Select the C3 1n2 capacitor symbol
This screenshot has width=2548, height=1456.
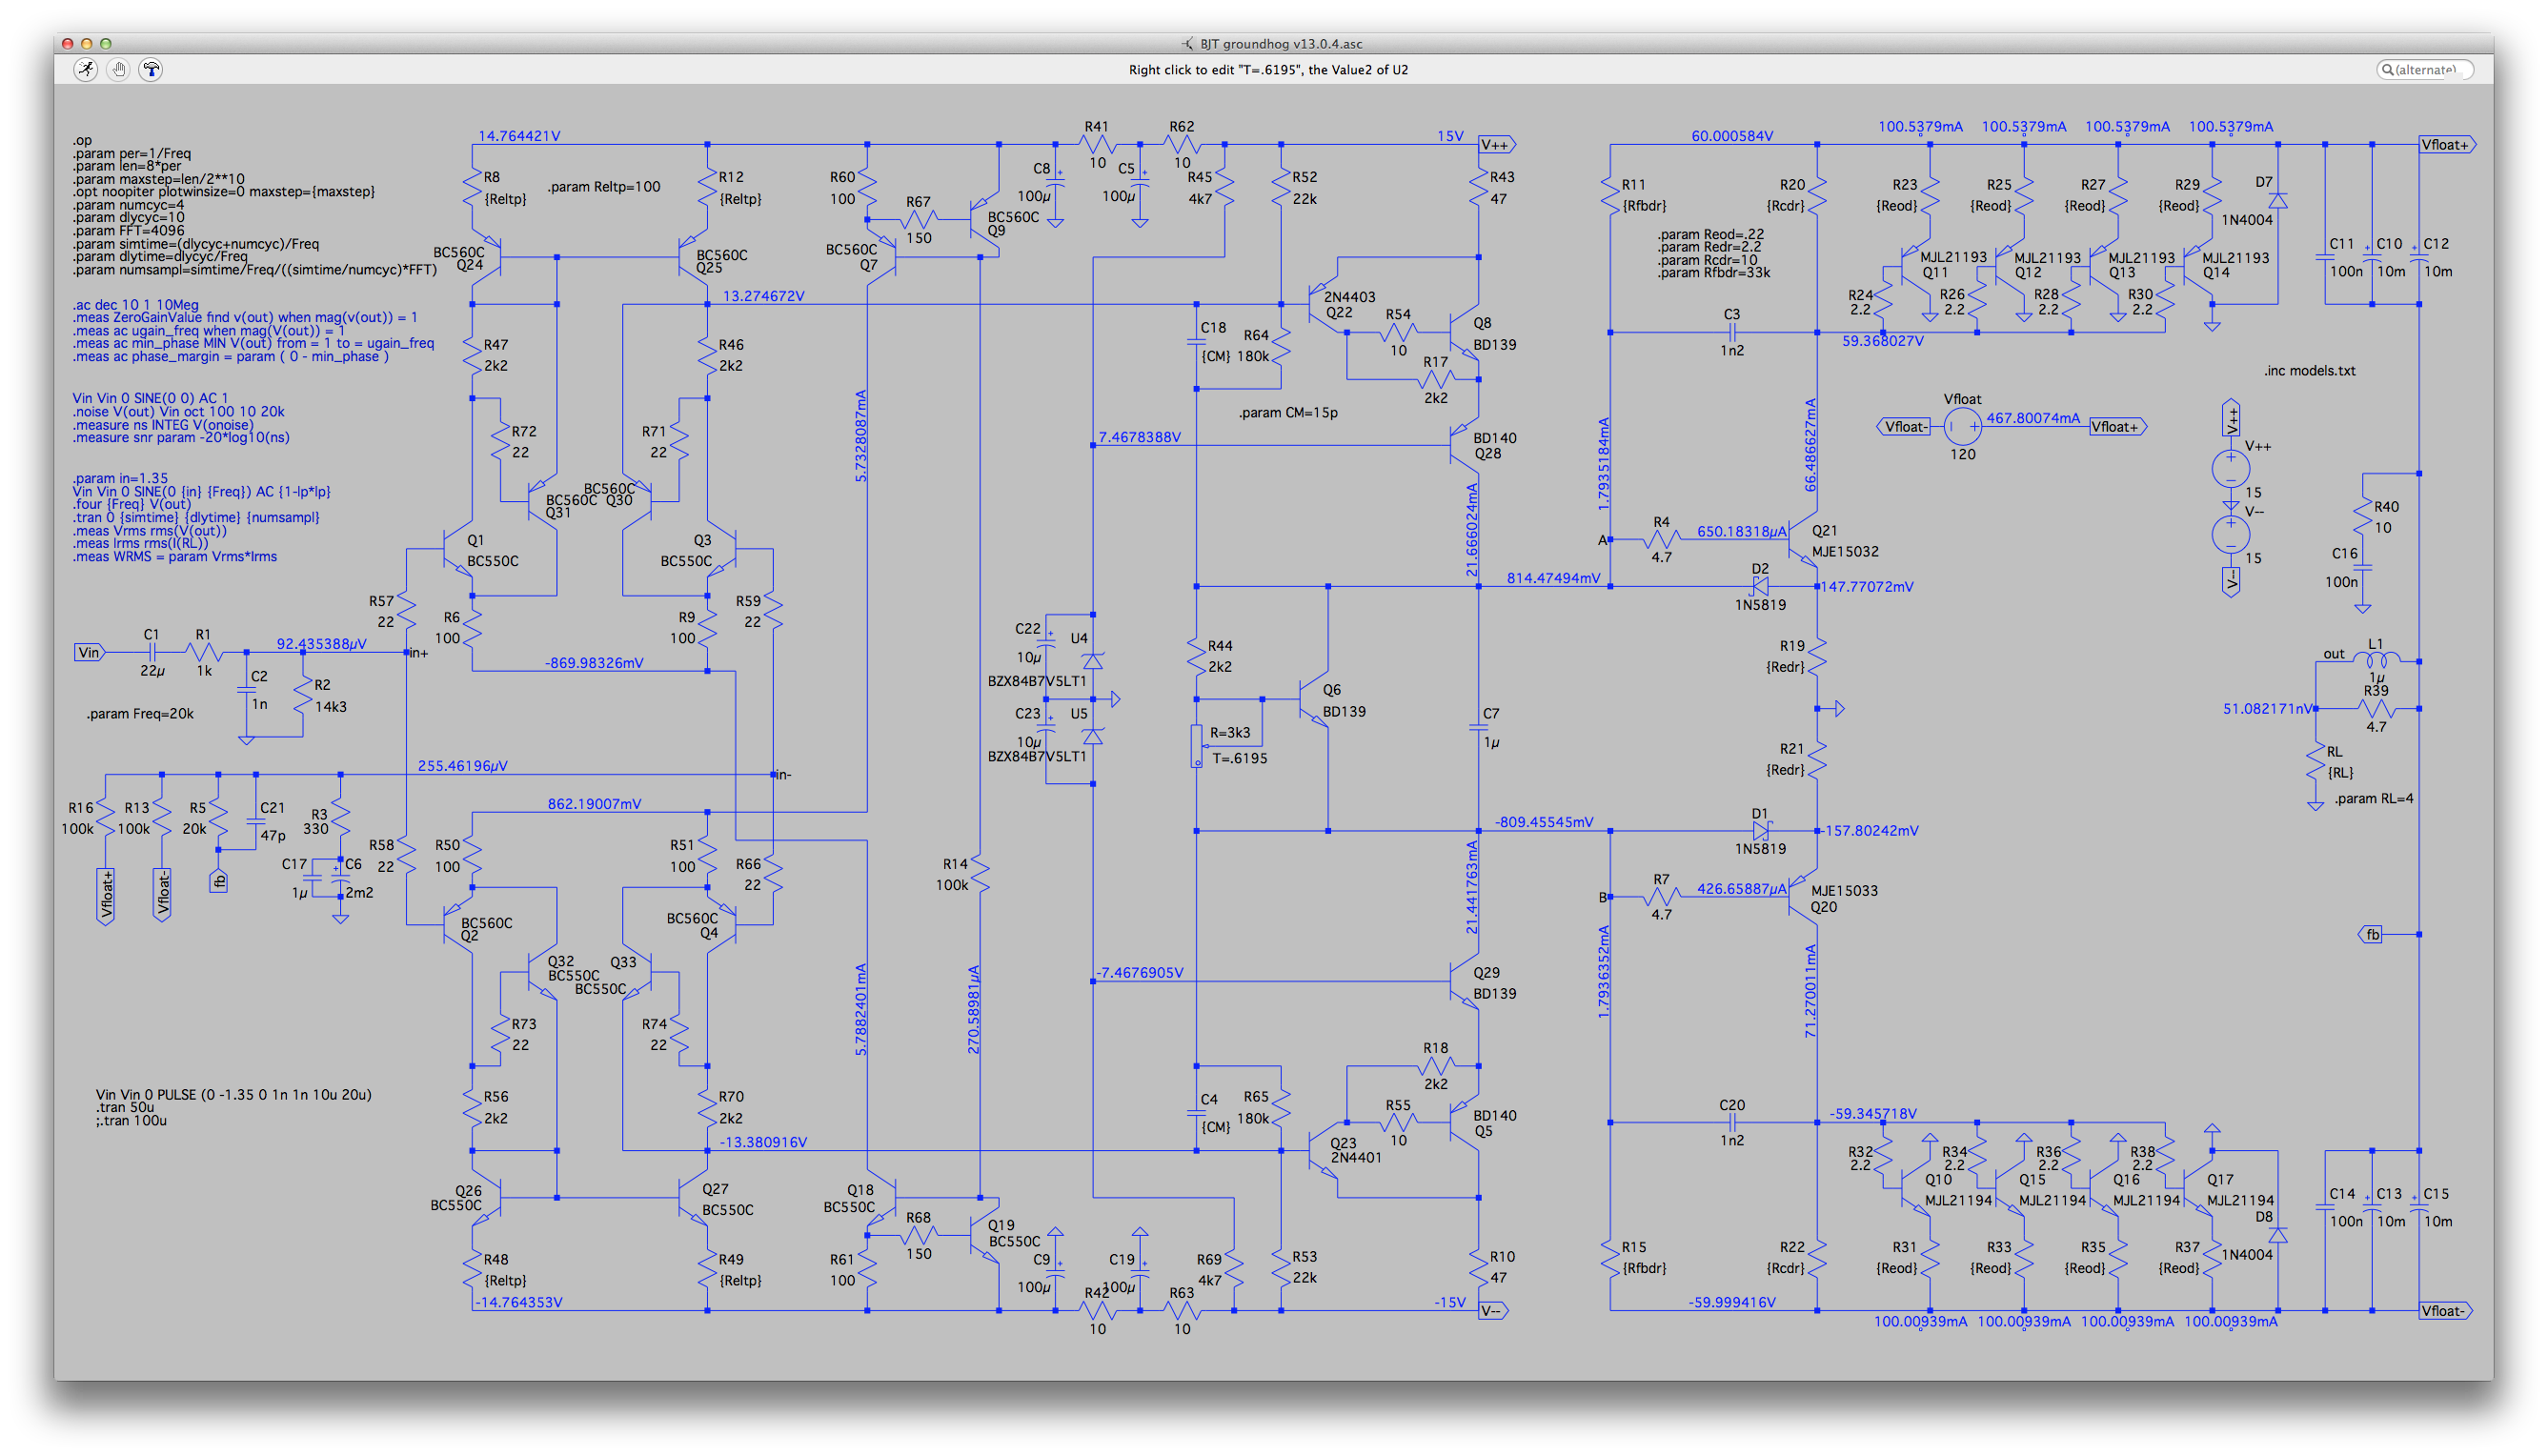tap(1732, 332)
